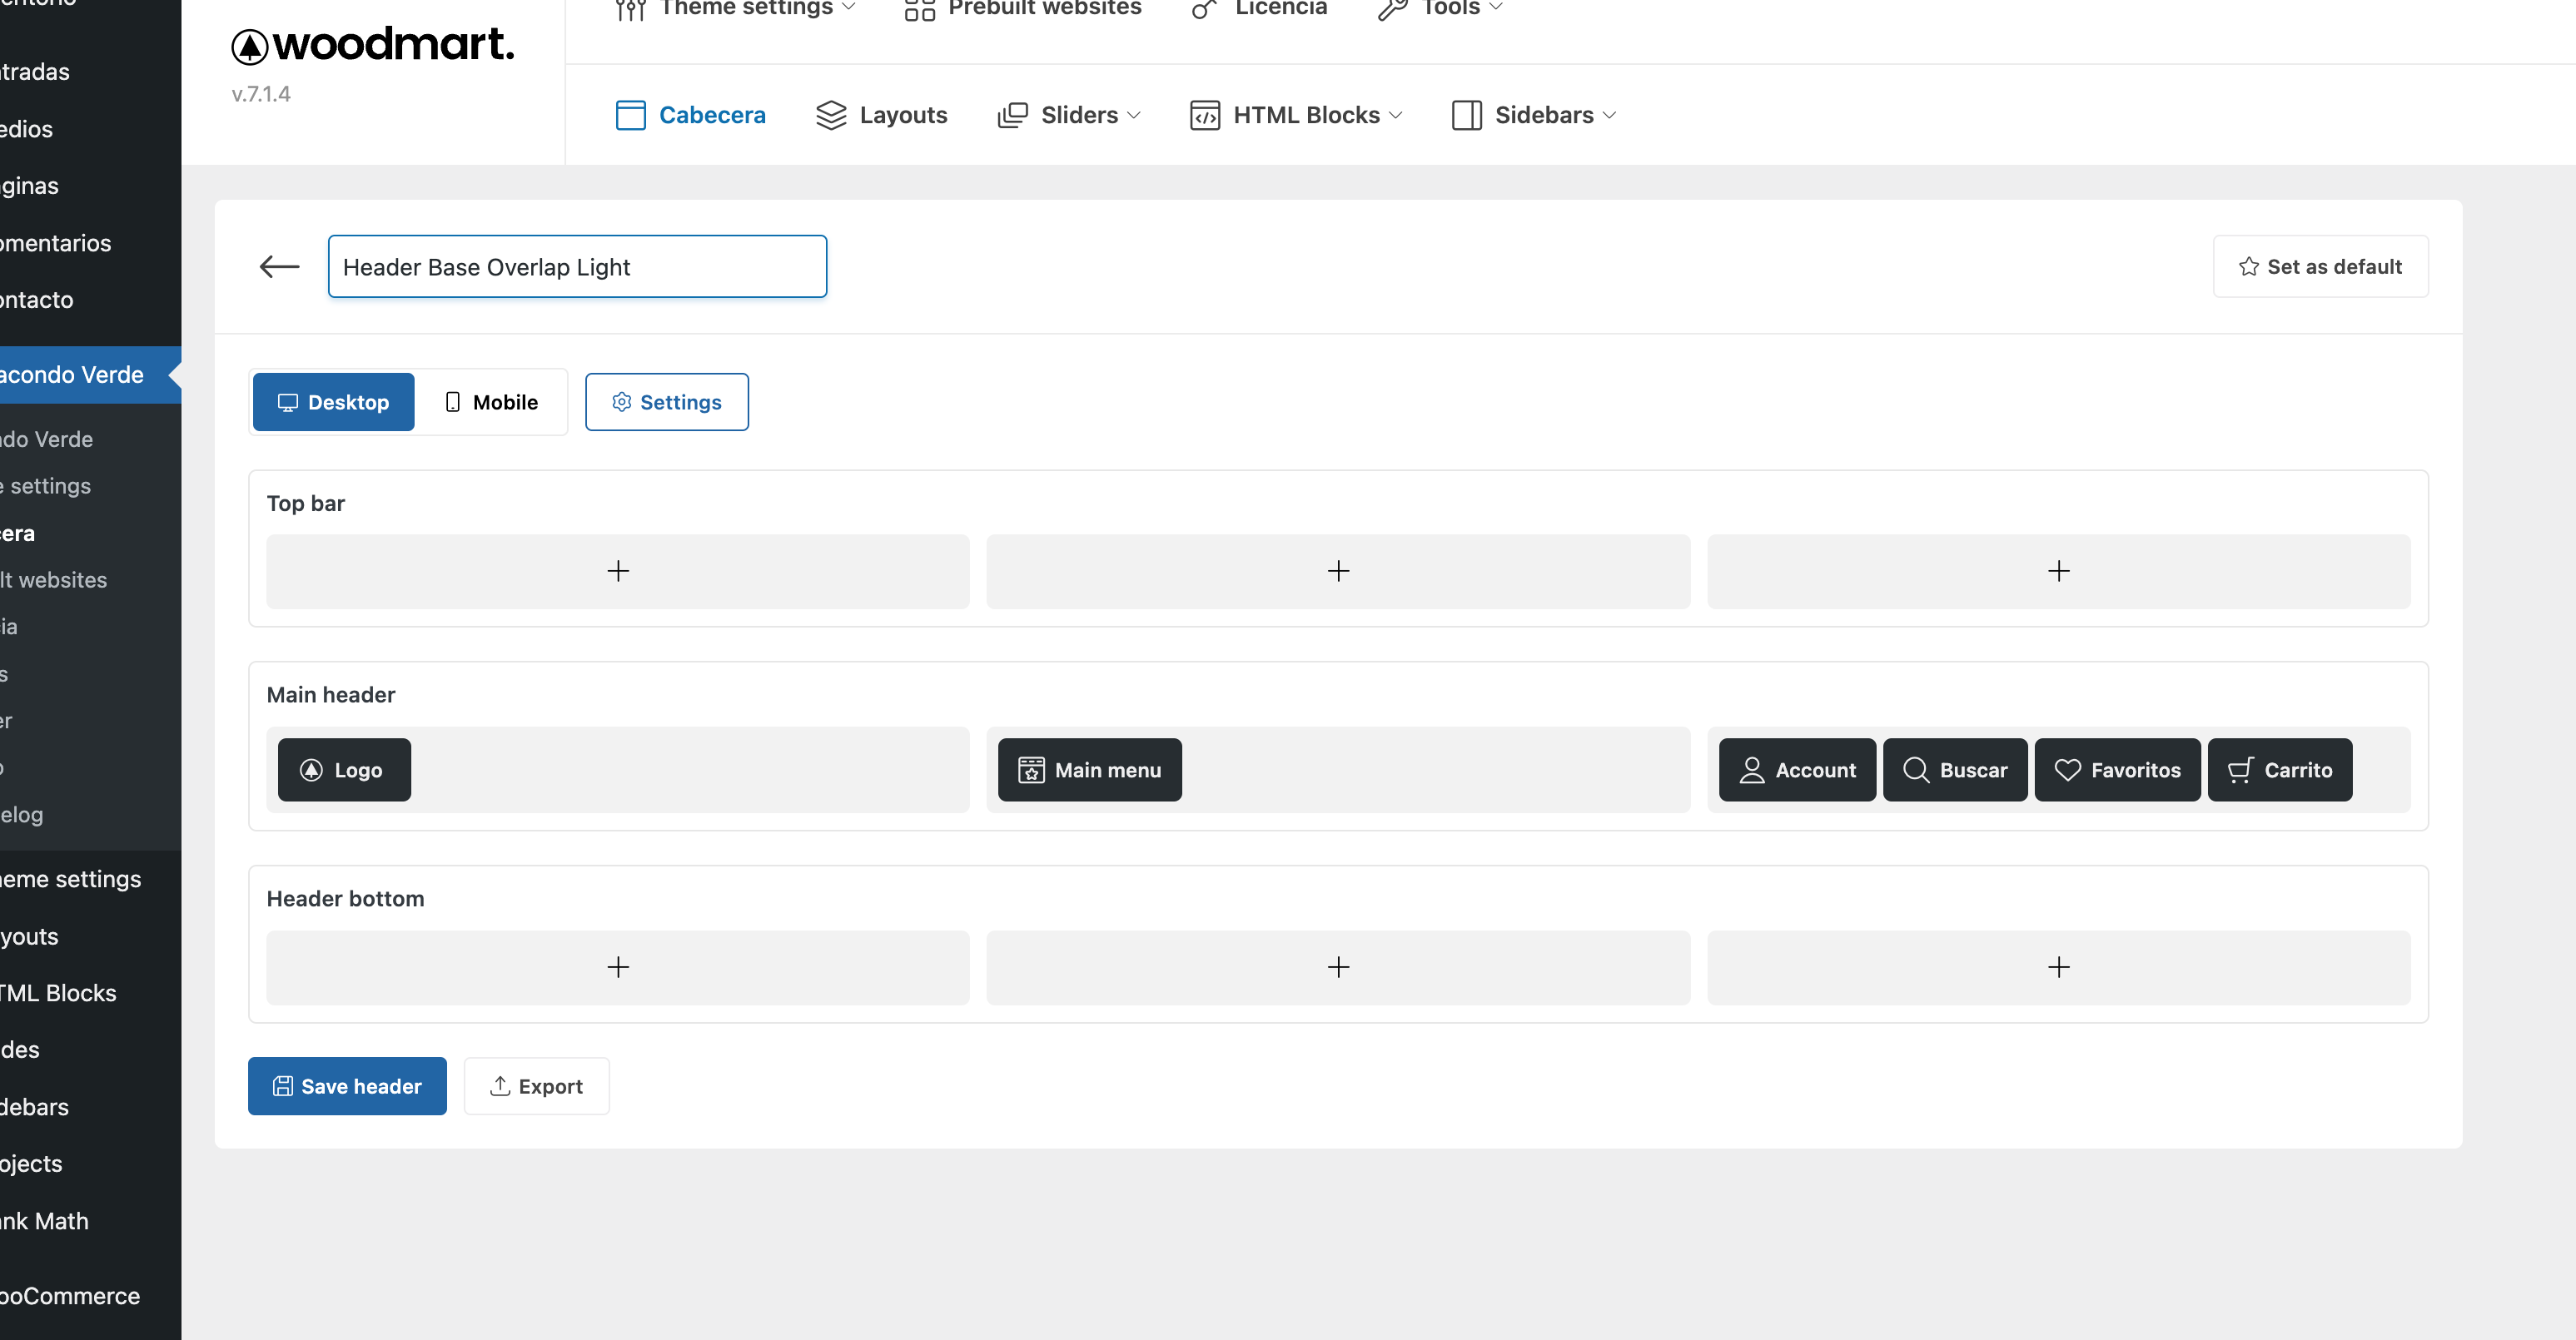The image size is (2576, 1340).
Task: Add element to Top bar left column
Action: pyautogui.click(x=618, y=571)
